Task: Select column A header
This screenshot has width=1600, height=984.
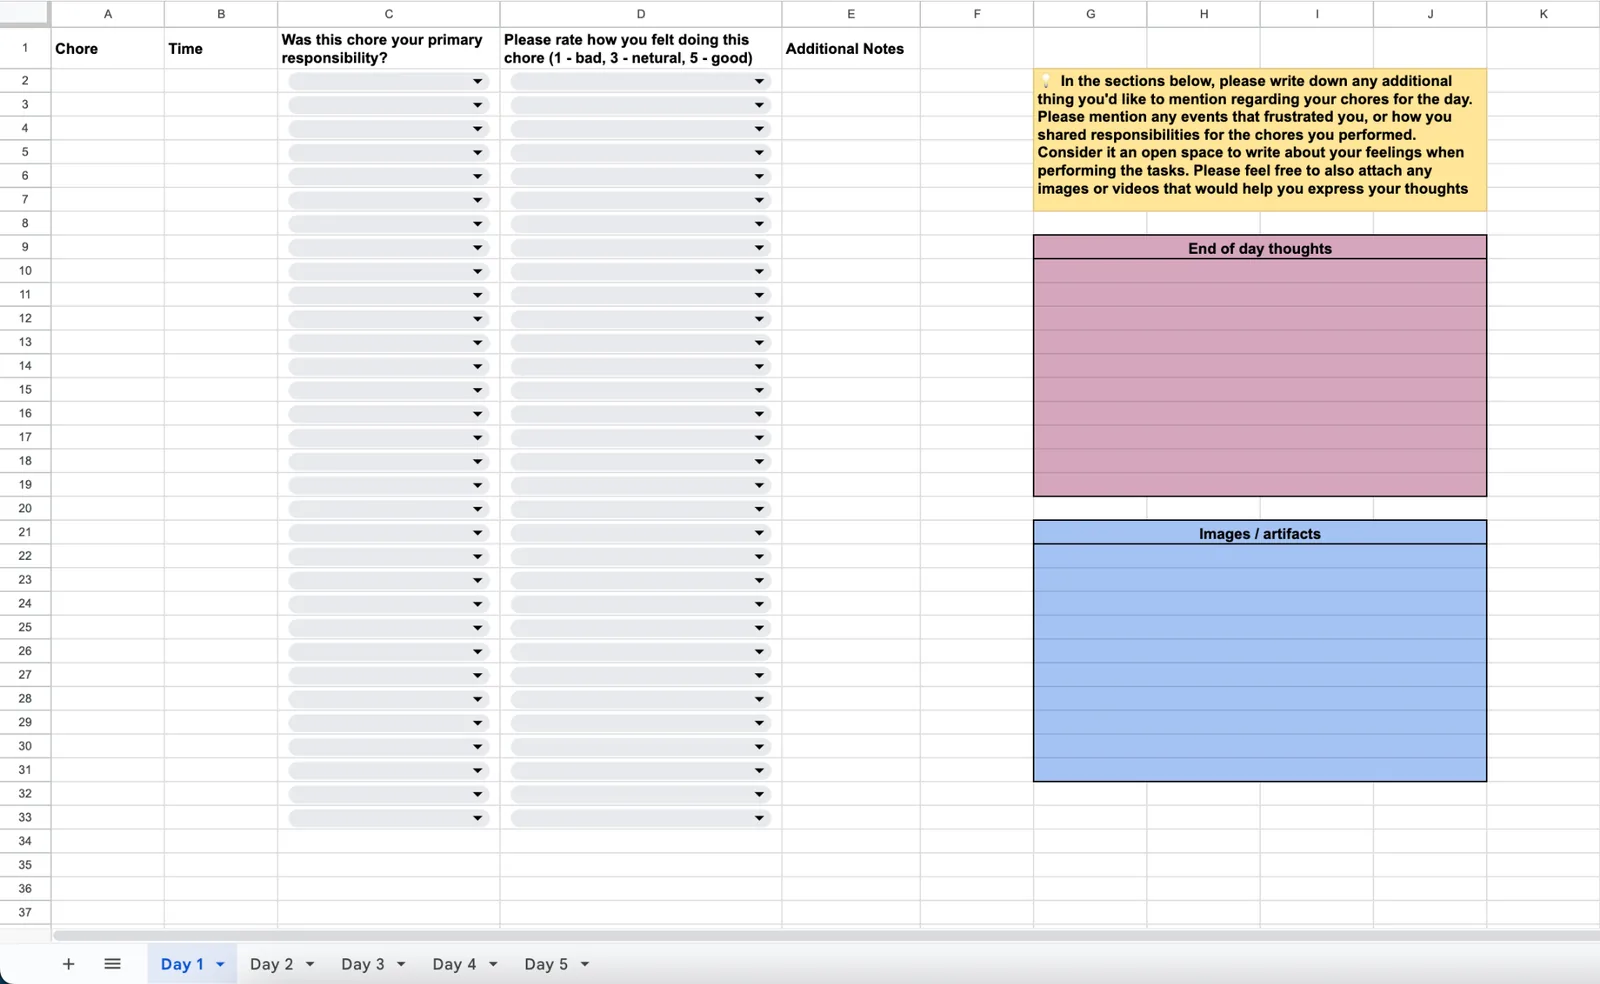Action: point(108,14)
